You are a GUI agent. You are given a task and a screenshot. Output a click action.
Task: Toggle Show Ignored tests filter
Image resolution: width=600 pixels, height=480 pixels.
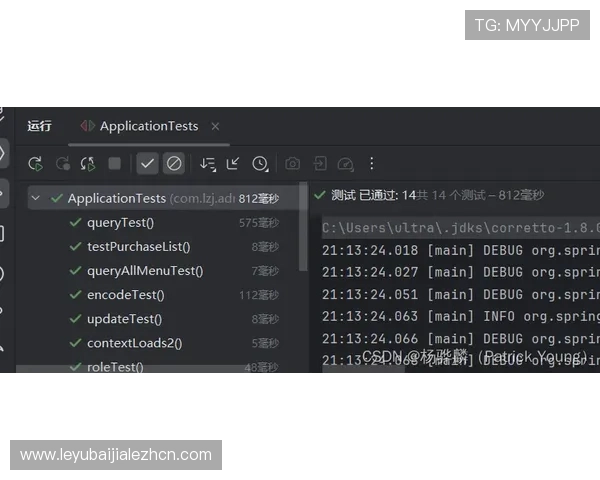click(174, 164)
